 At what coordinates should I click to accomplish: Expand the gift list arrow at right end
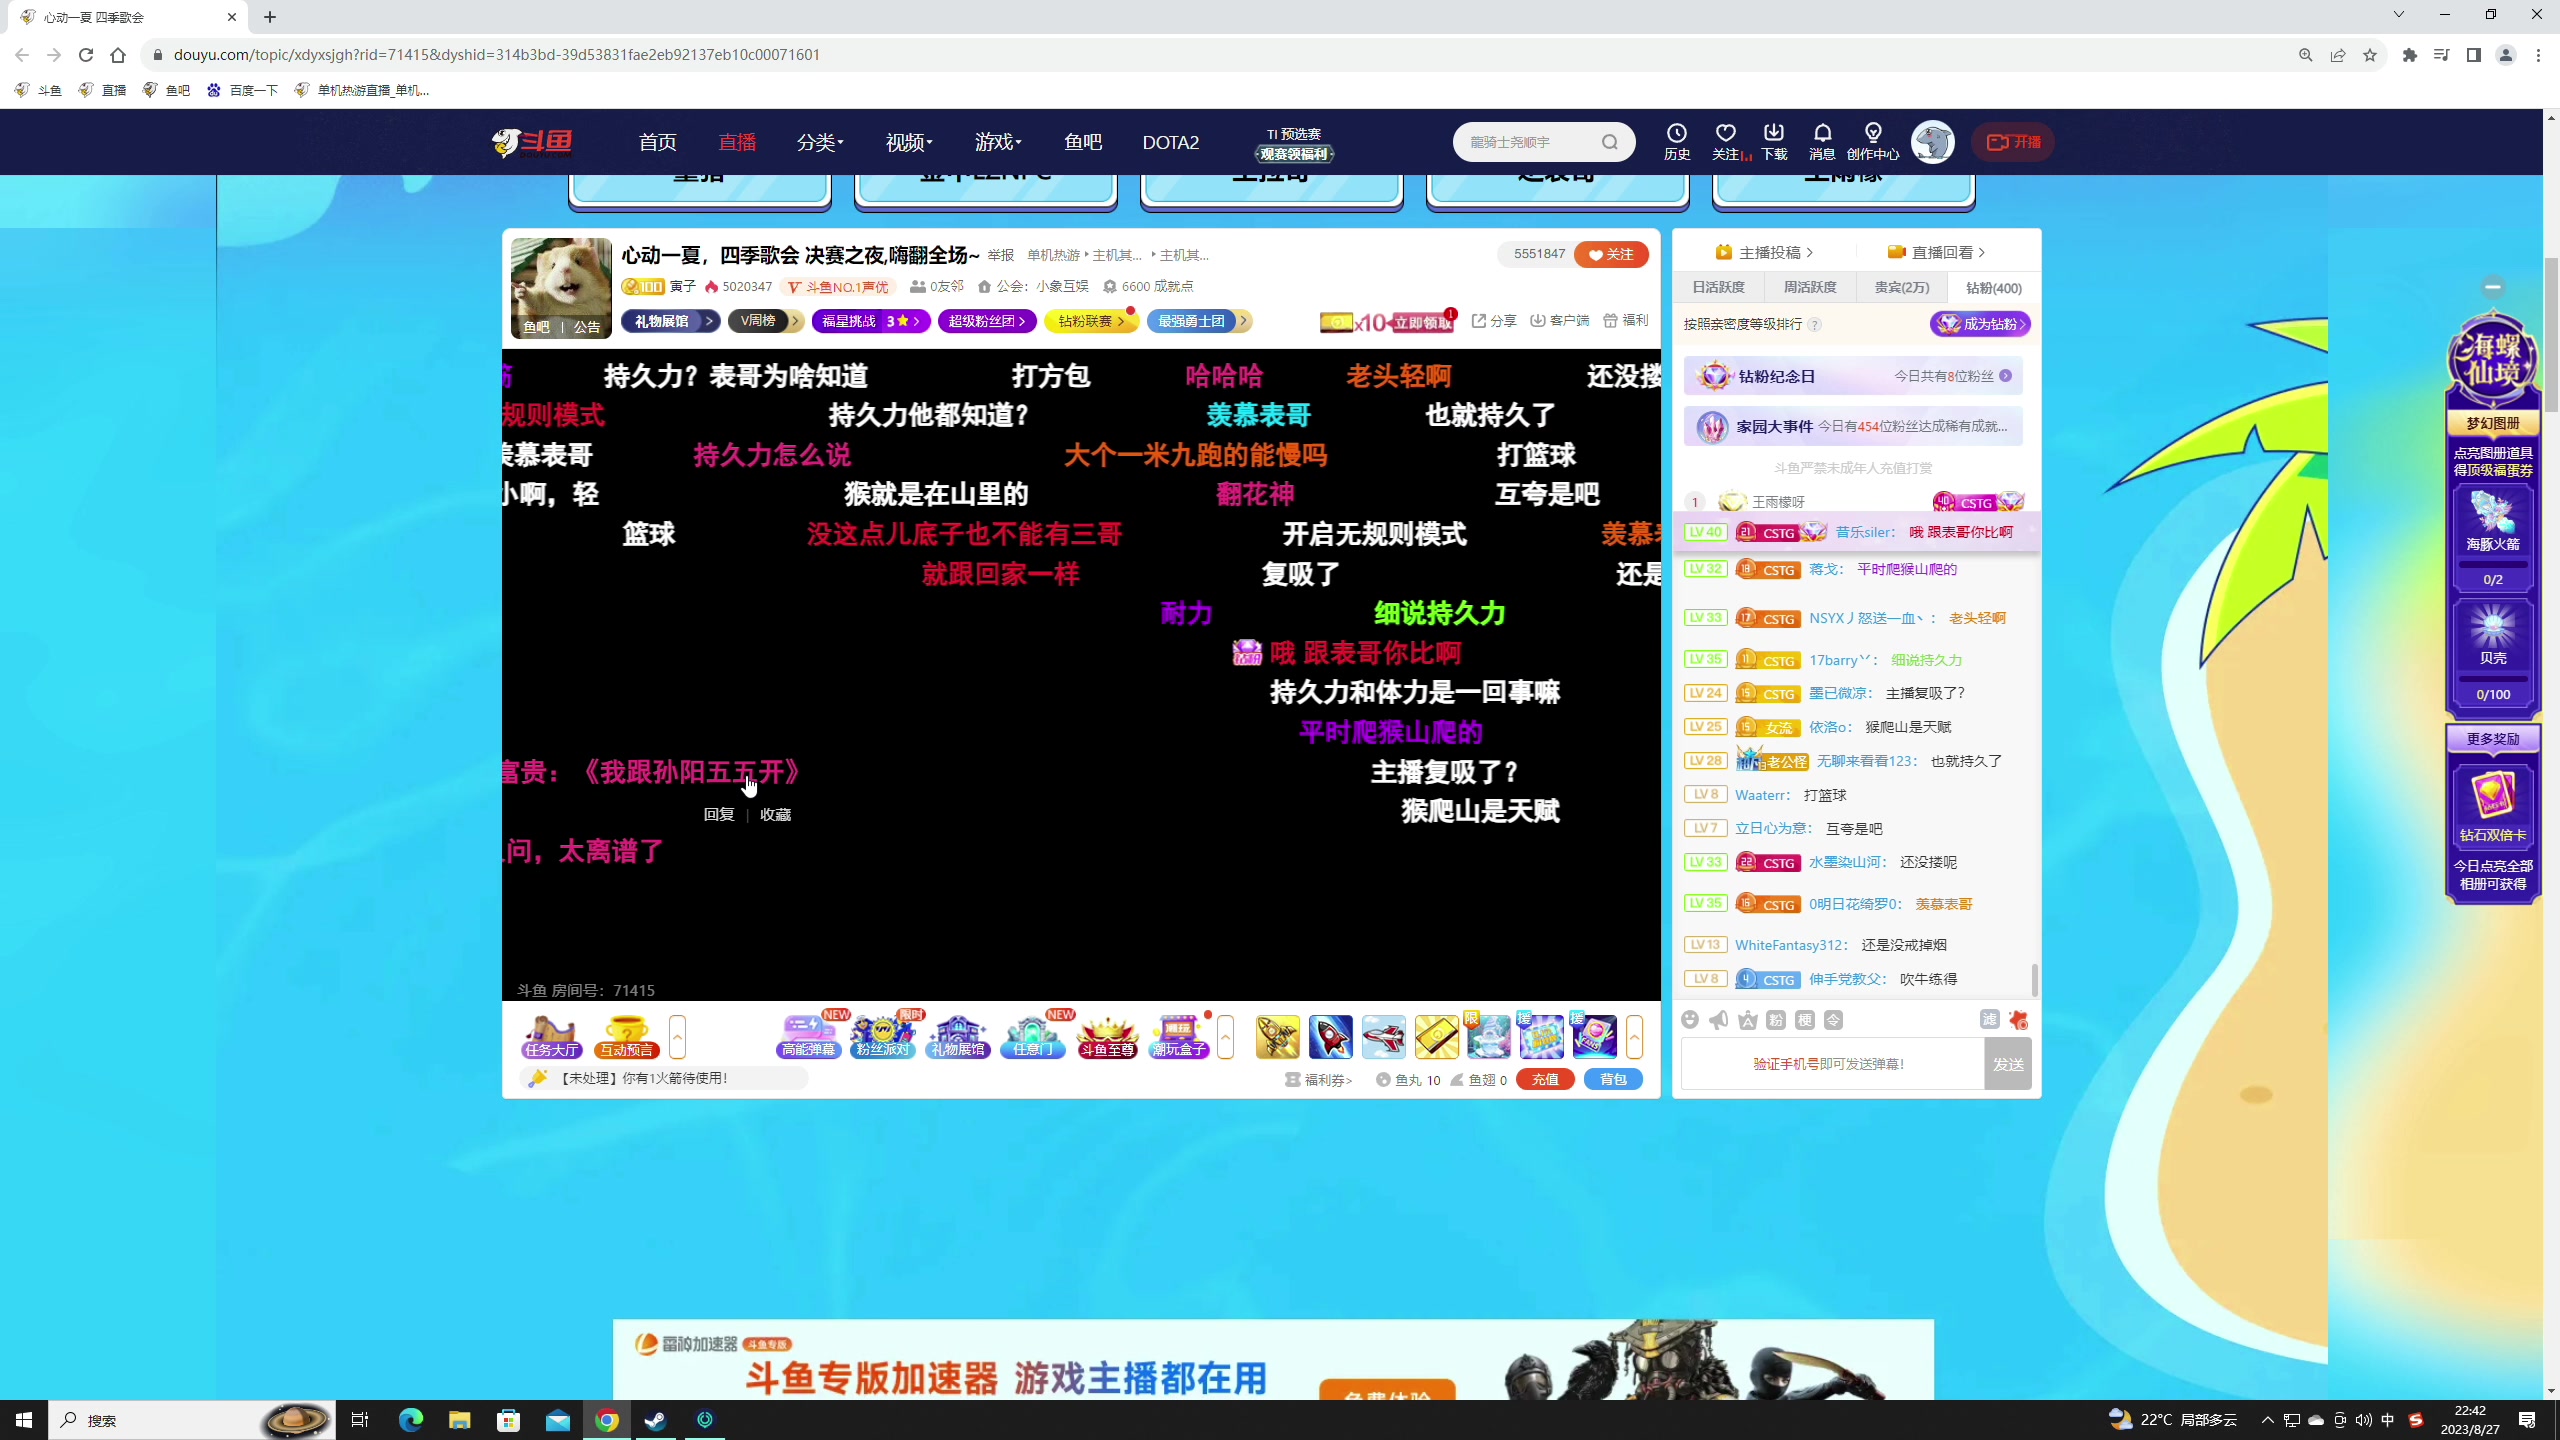(x=1634, y=1037)
